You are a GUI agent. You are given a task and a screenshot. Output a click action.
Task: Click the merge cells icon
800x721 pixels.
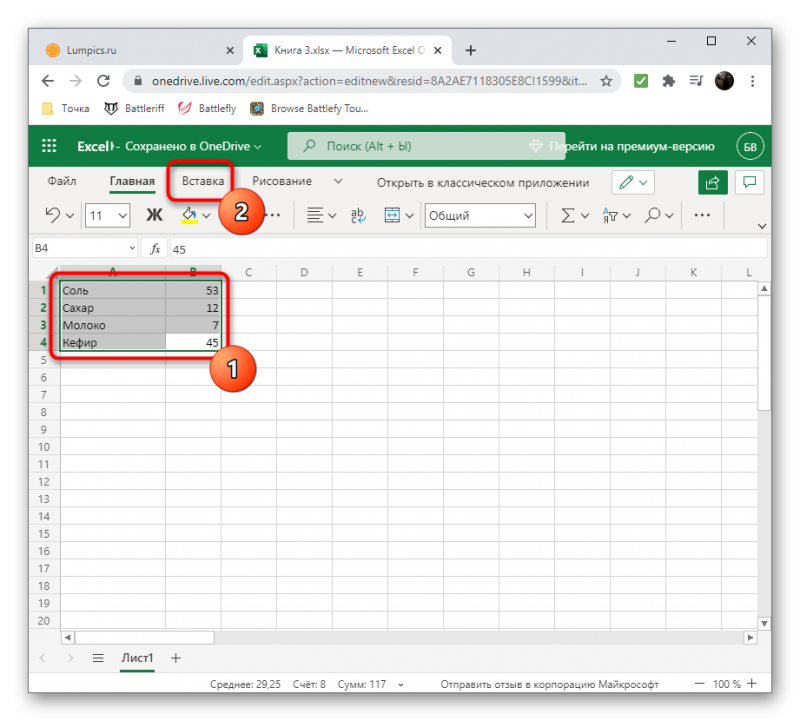click(x=392, y=215)
